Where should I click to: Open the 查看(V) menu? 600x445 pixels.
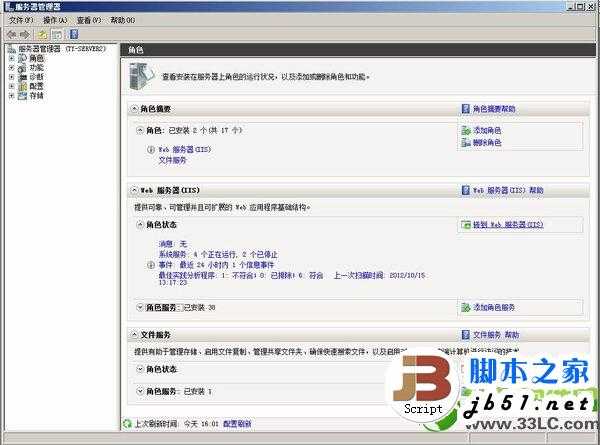click(89, 20)
